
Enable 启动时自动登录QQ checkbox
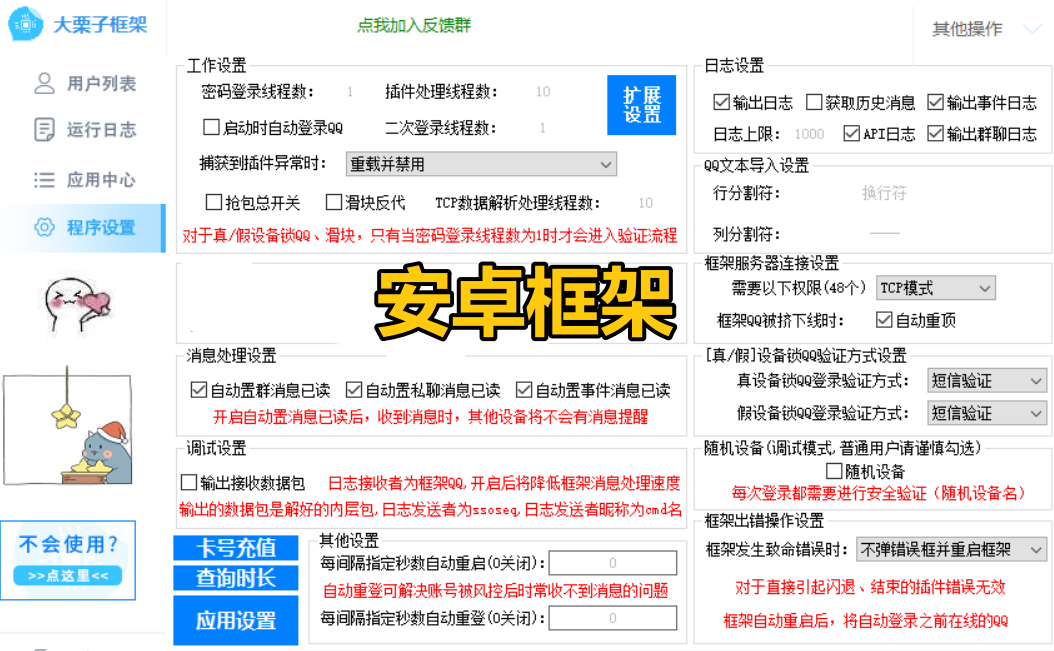pos(211,127)
